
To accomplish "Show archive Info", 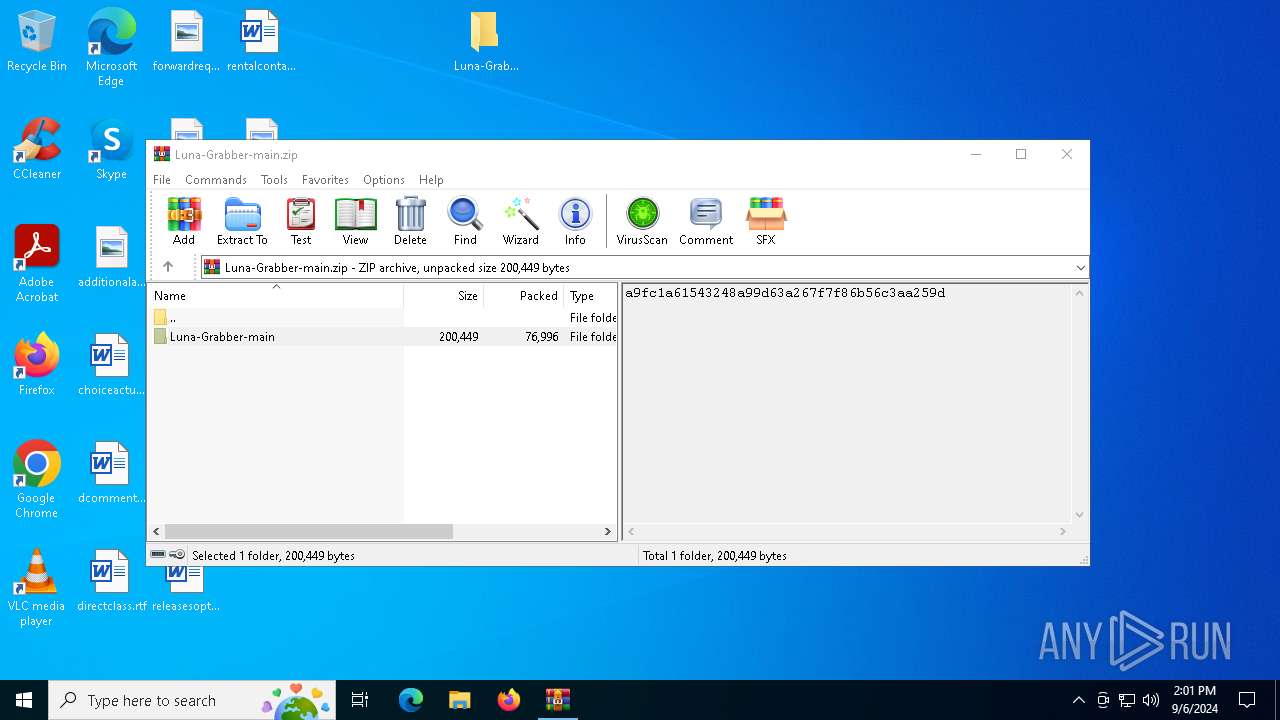I will click(x=575, y=221).
